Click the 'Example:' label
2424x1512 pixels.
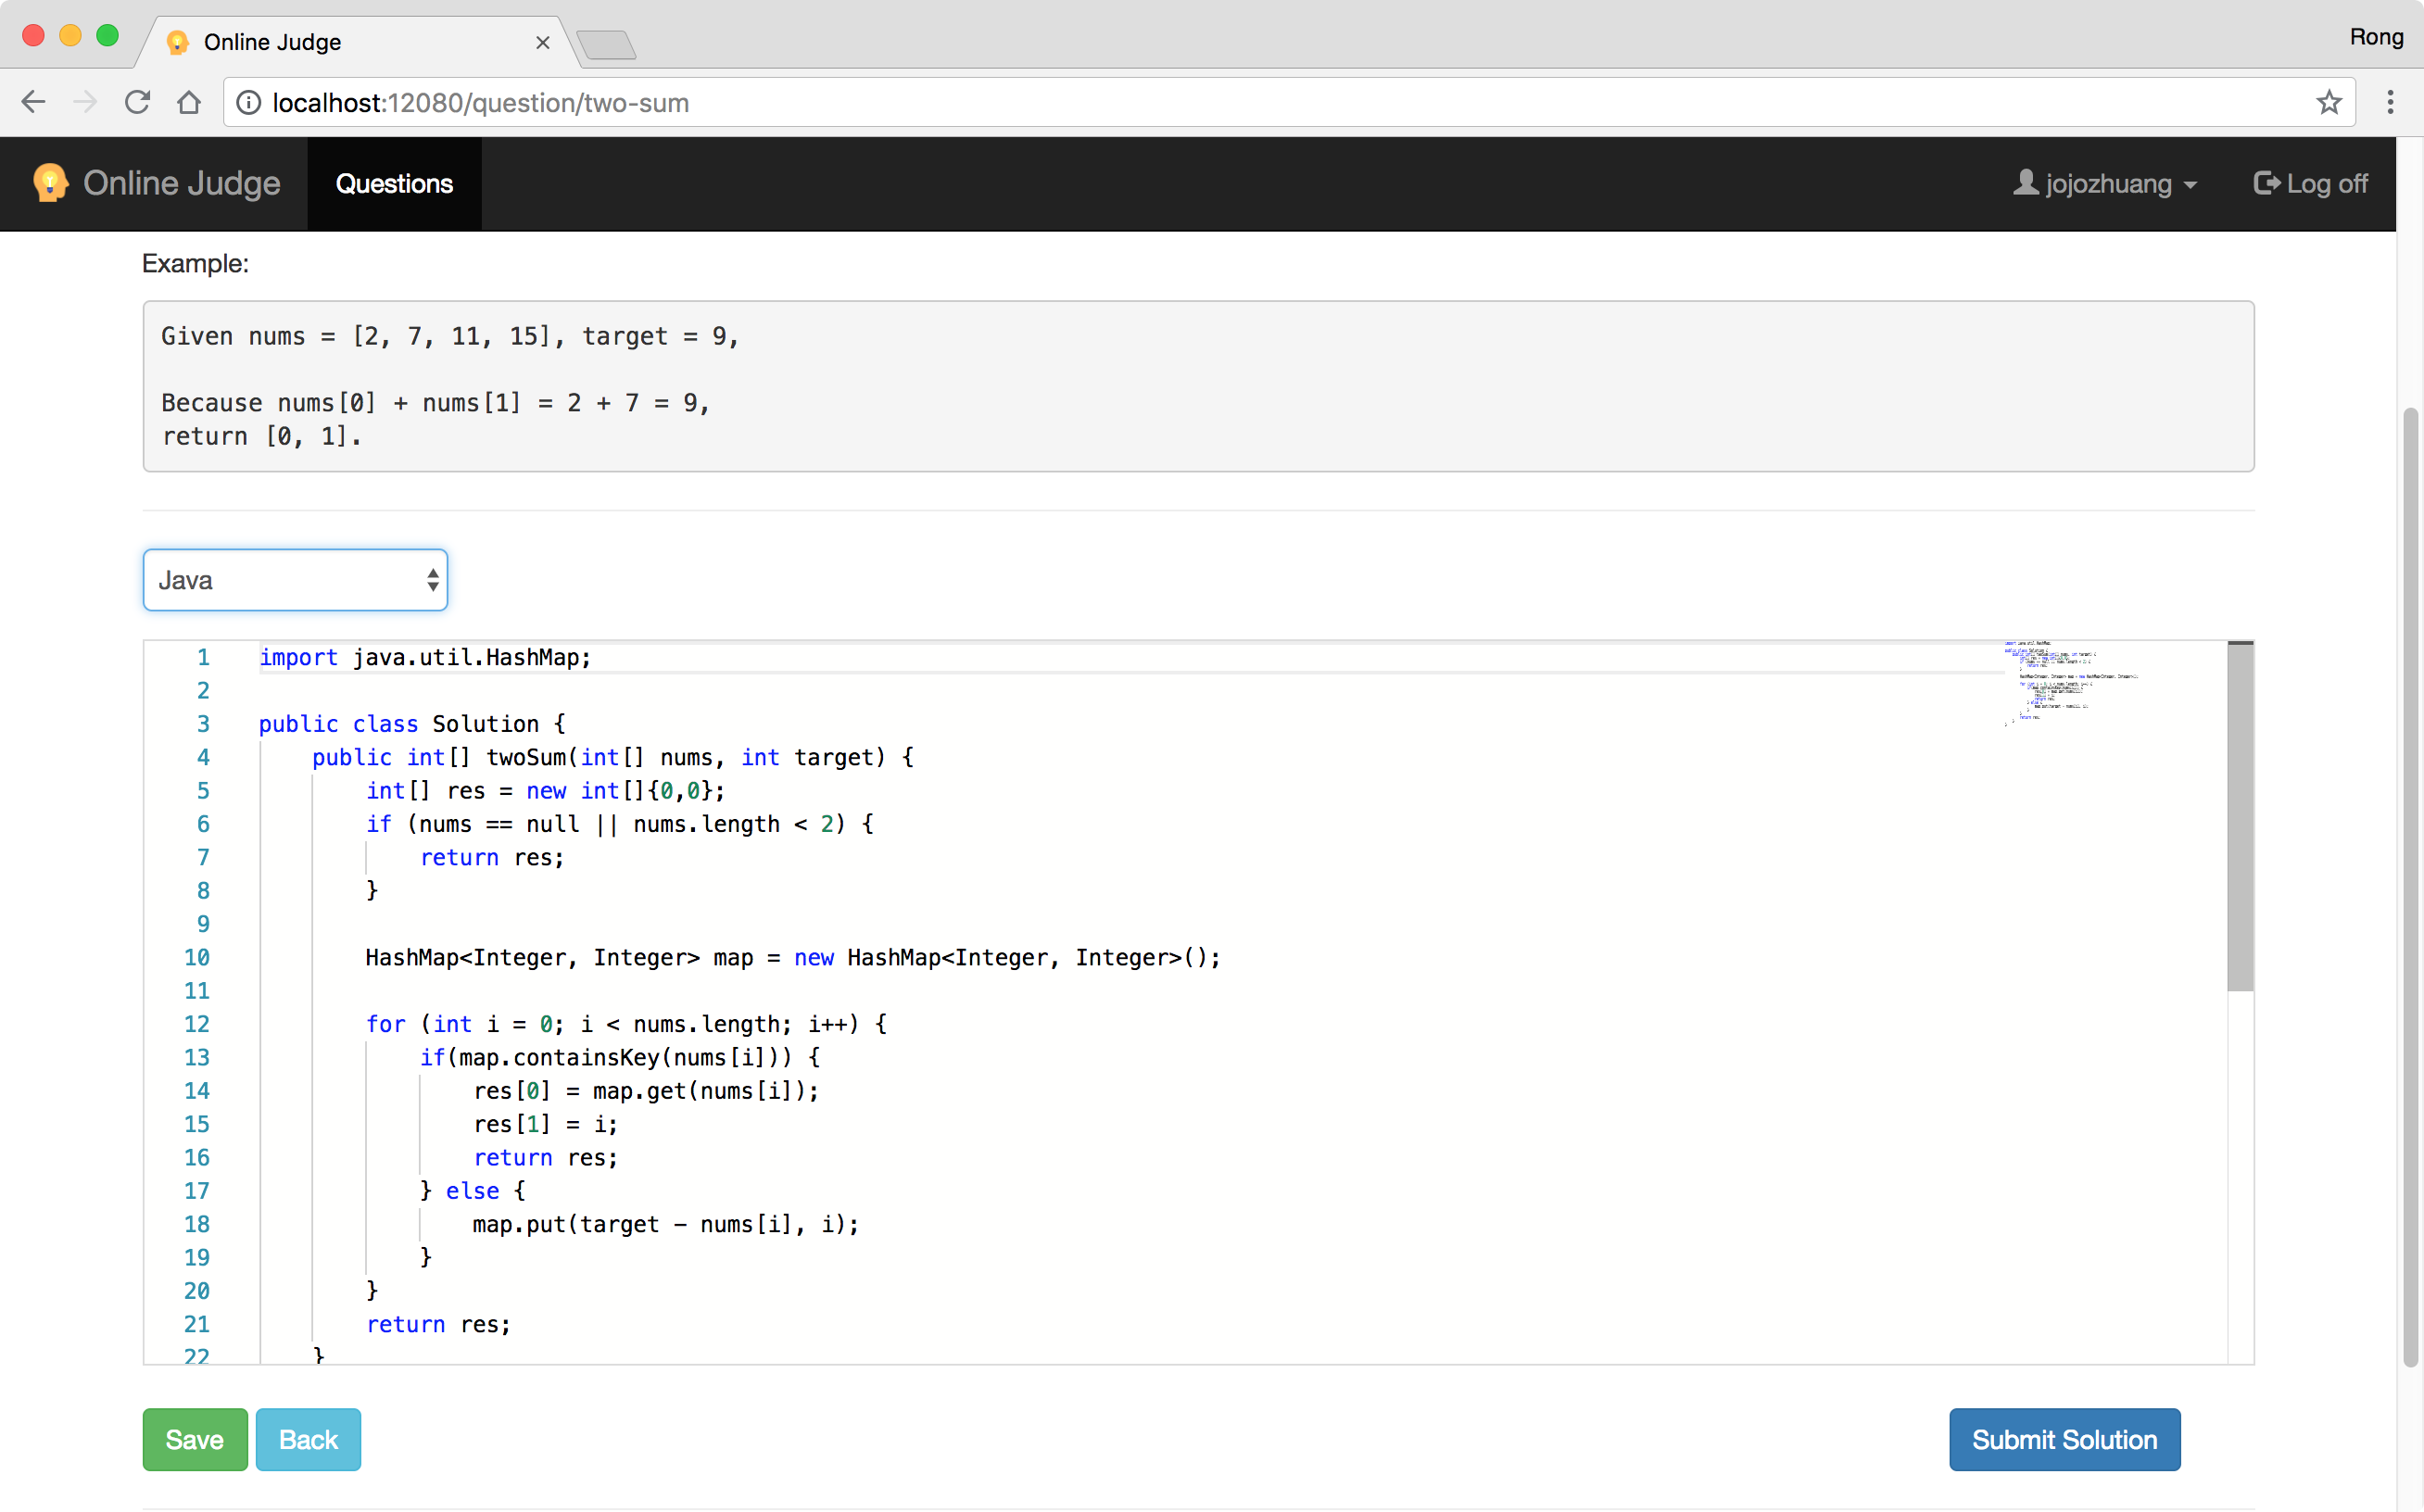pos(195,263)
